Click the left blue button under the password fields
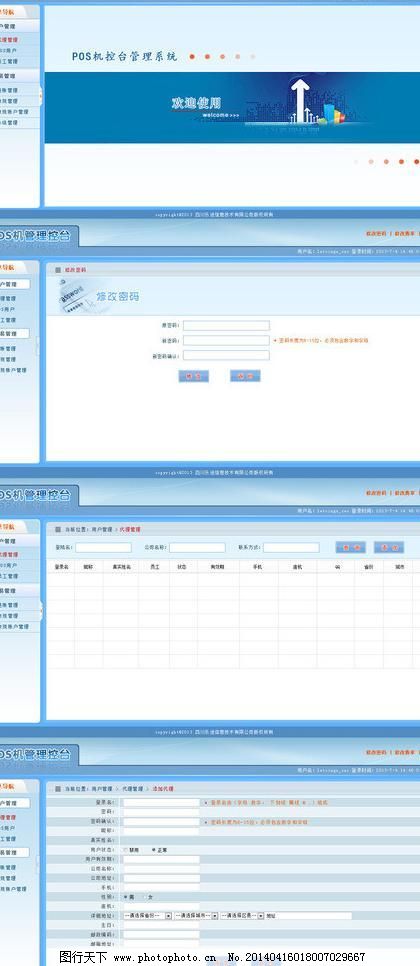 tap(193, 376)
